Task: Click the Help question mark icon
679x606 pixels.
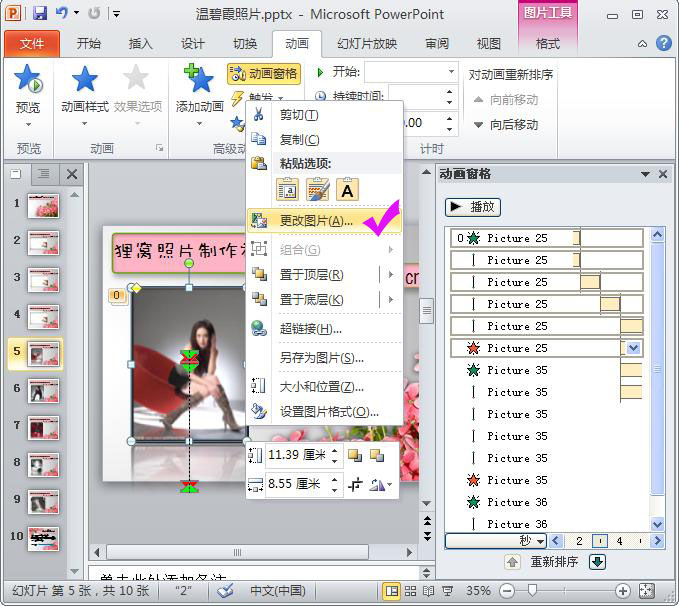Action: coord(663,43)
